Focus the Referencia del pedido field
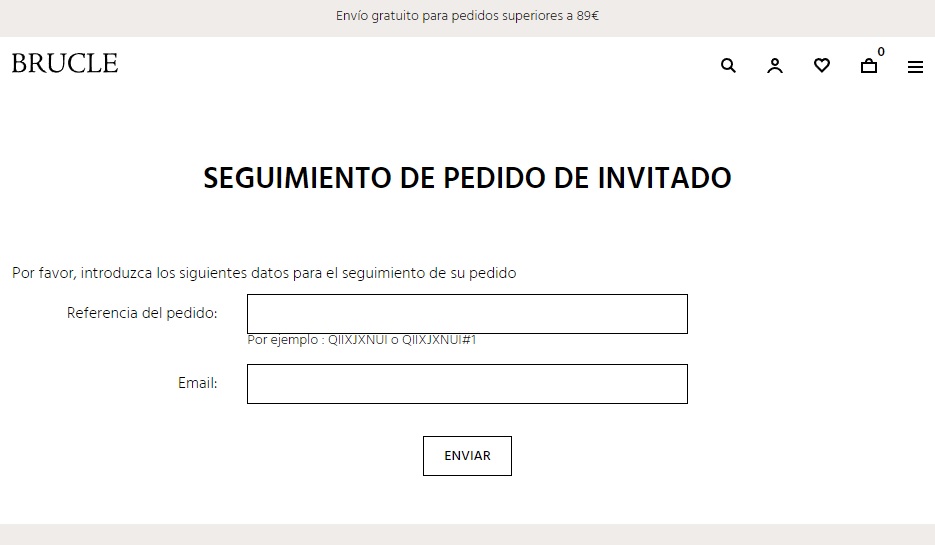The width and height of the screenshot is (935, 545). click(x=467, y=314)
